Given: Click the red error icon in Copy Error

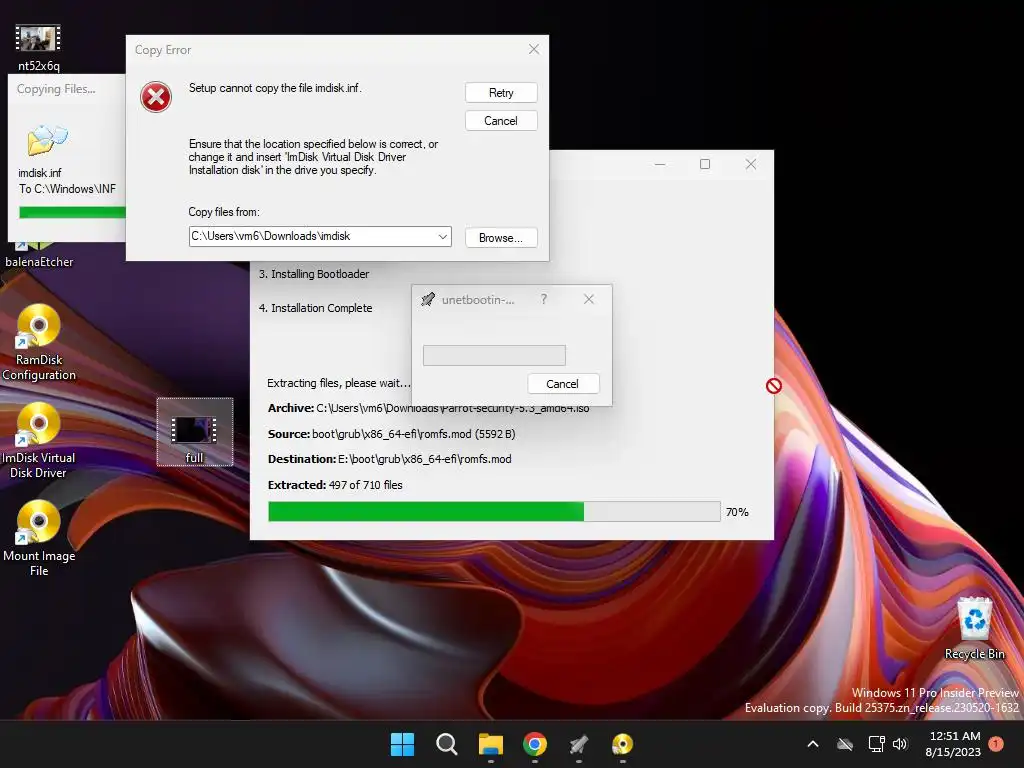Looking at the screenshot, I should 155,97.
